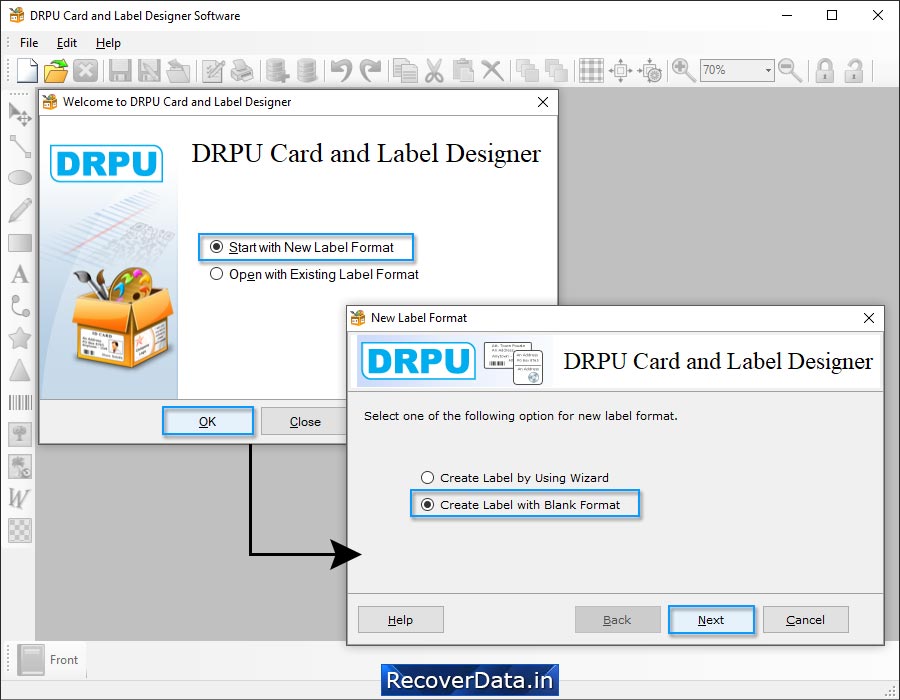Click the zoom out magnifier
The width and height of the screenshot is (900, 700).
click(790, 71)
